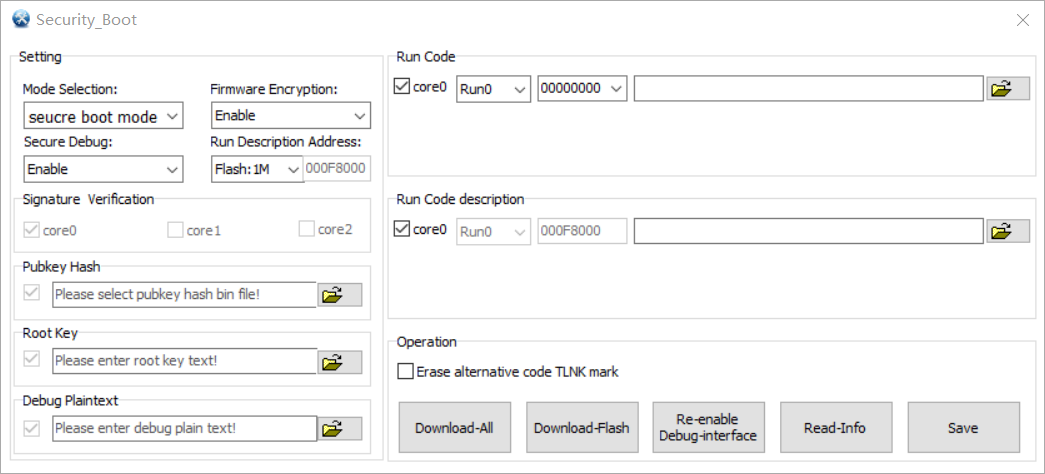1045x474 pixels.
Task: Click Re-enable Debug-interface button
Action: click(x=708, y=427)
